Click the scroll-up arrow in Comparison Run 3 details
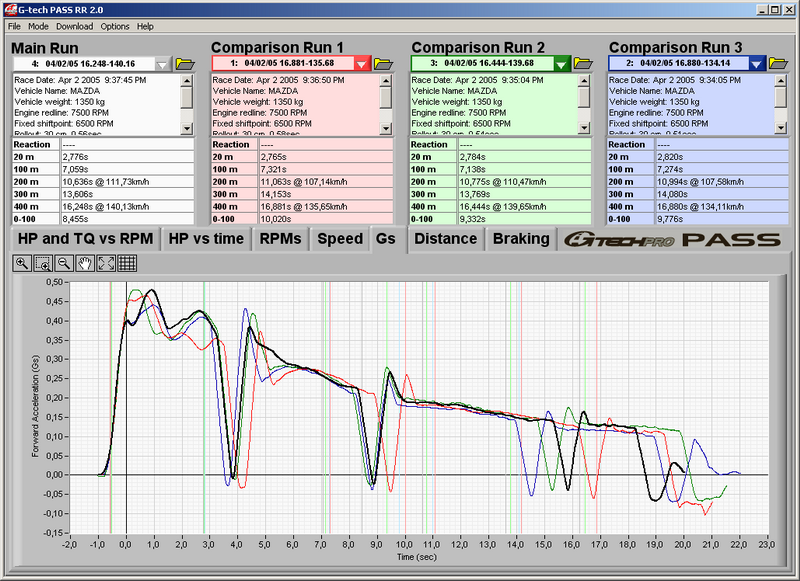The image size is (800, 581). click(x=781, y=81)
